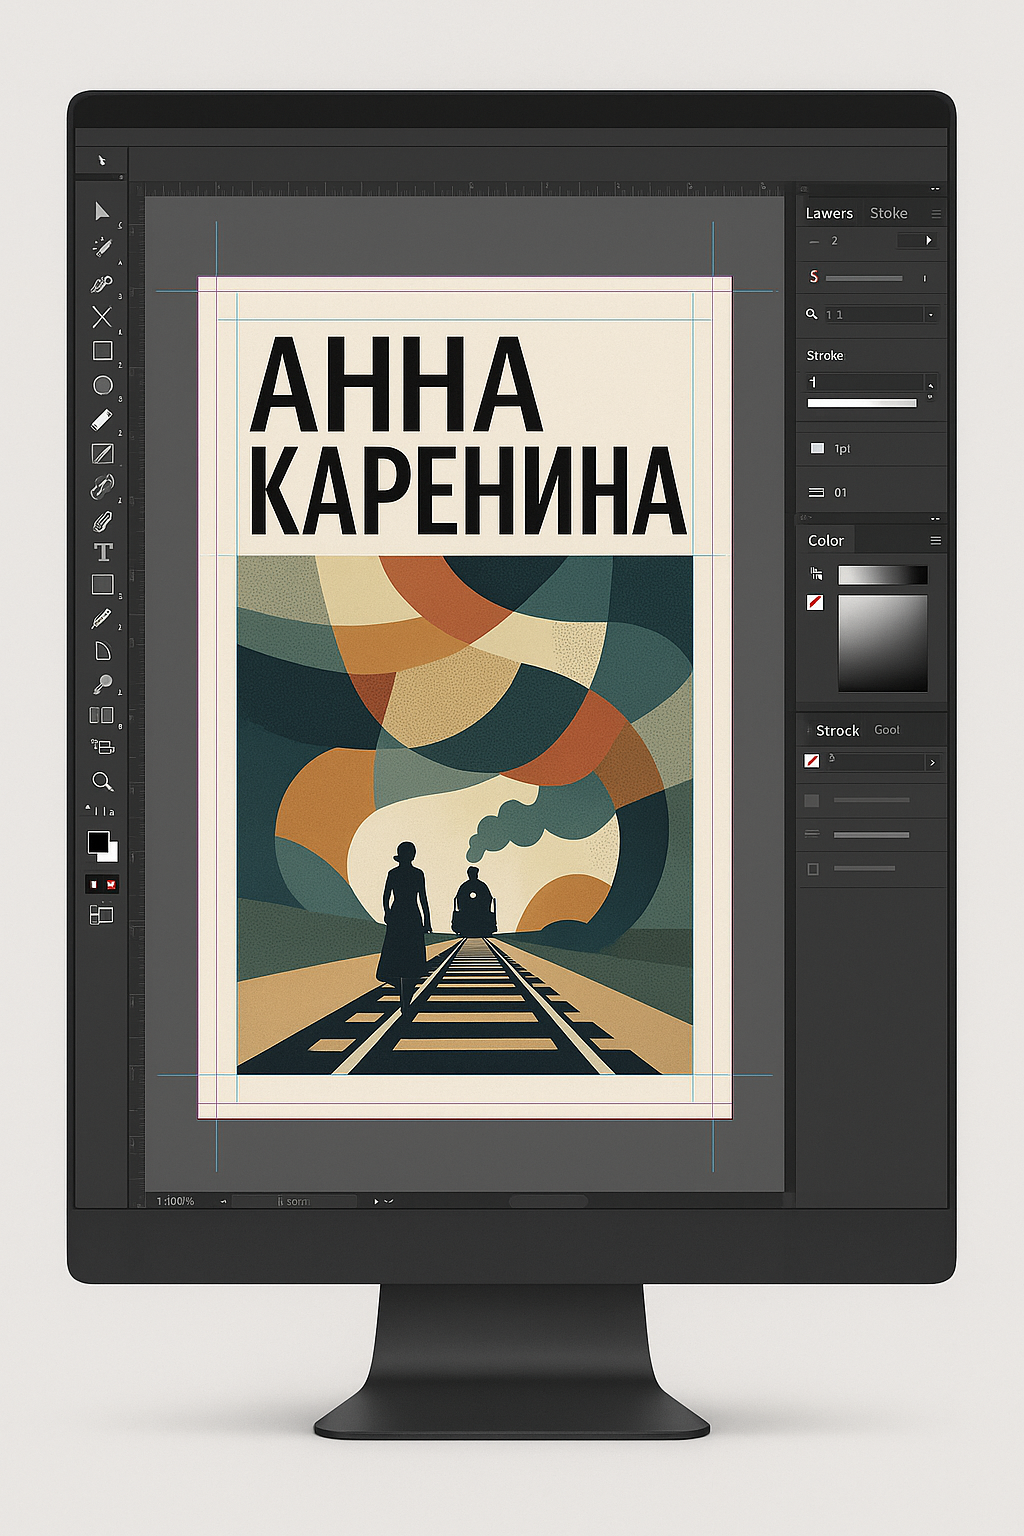This screenshot has height=1536, width=1024.
Task: Click the red S icon in Lawers panel
Action: [x=814, y=276]
